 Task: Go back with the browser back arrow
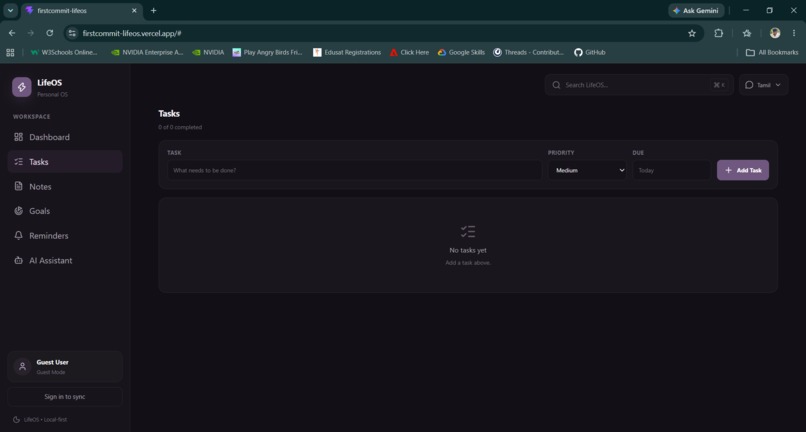(x=12, y=33)
